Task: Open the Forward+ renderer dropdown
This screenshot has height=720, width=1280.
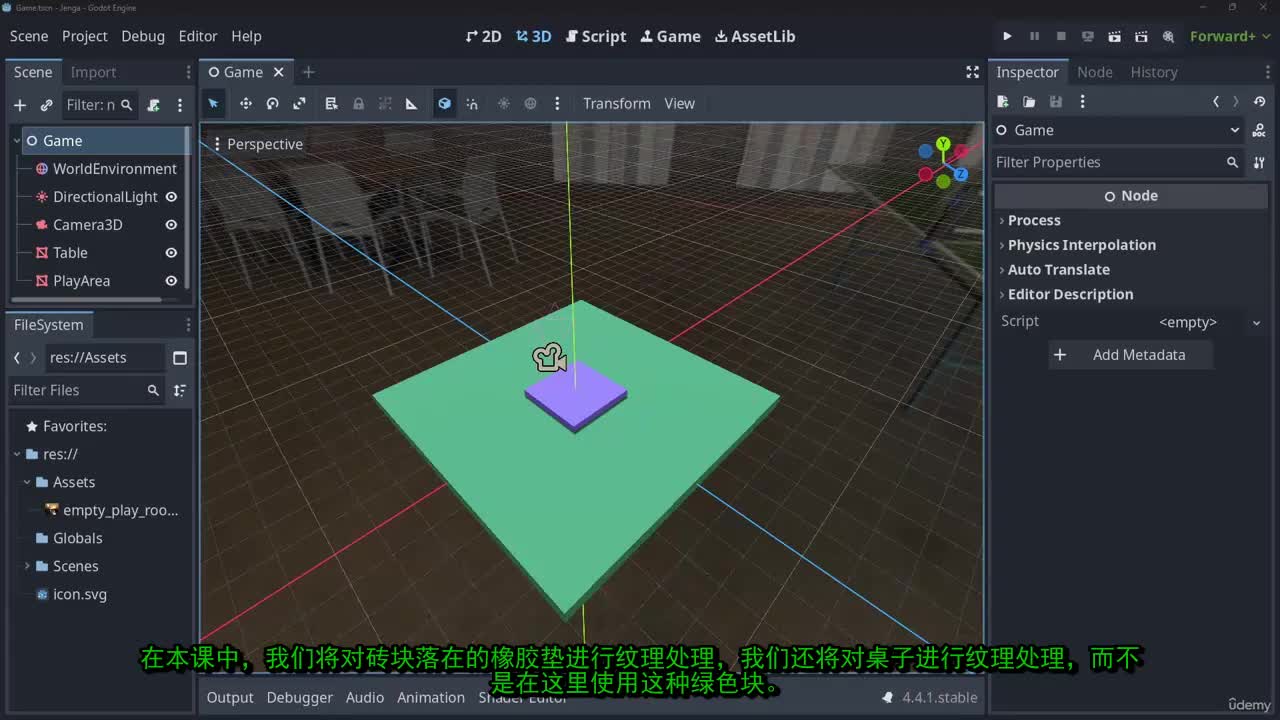Action: (1229, 36)
